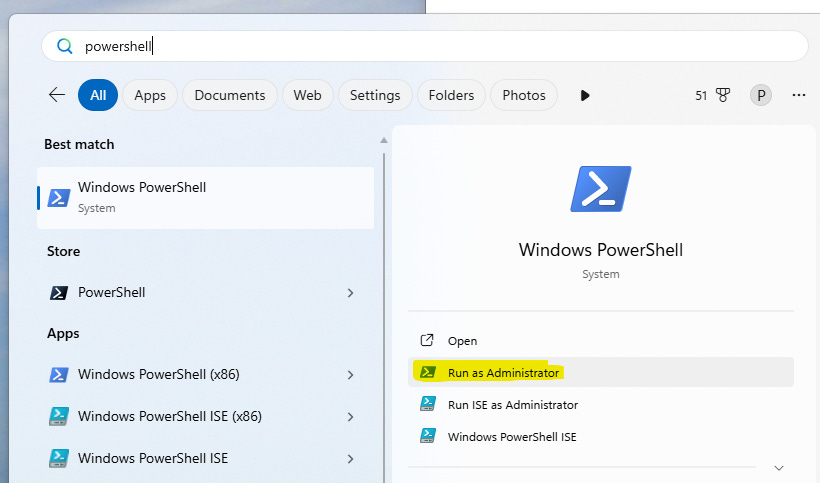The width and height of the screenshot is (820, 483).
Task: Go back with the left arrow
Action: tap(56, 95)
